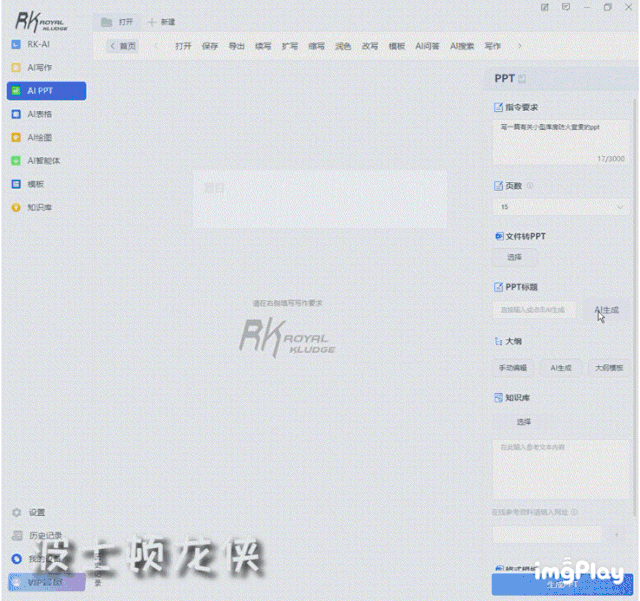The height and width of the screenshot is (601, 640).
Task: Click the 指令要求 label icon
Action: point(498,107)
